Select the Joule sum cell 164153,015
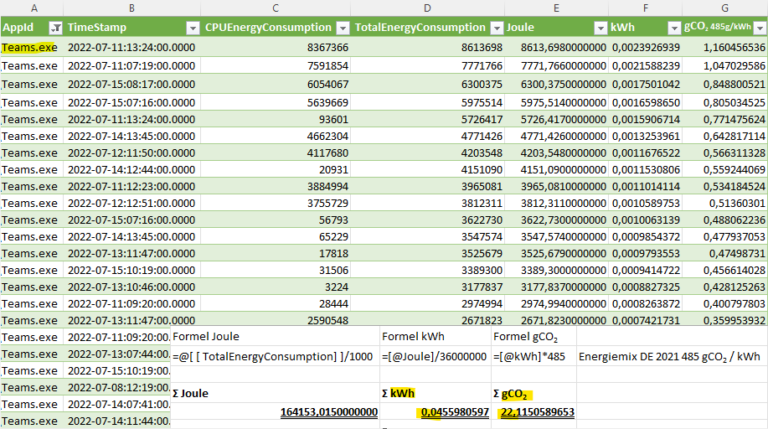768x429 pixels. [x=275, y=412]
